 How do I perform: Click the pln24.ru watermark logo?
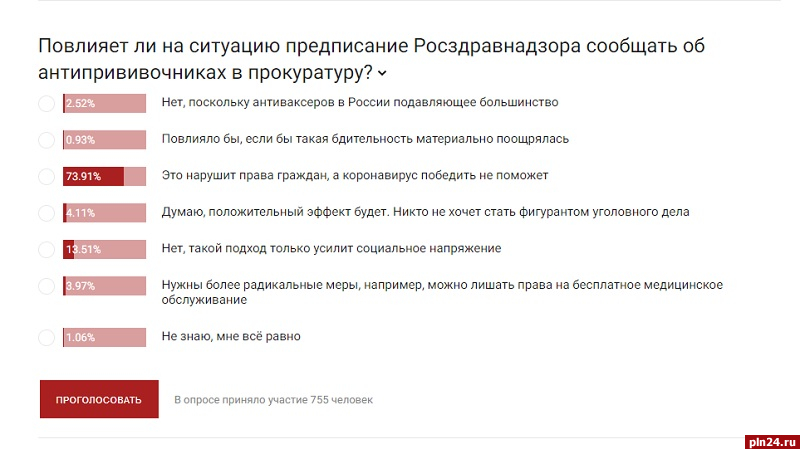770,439
